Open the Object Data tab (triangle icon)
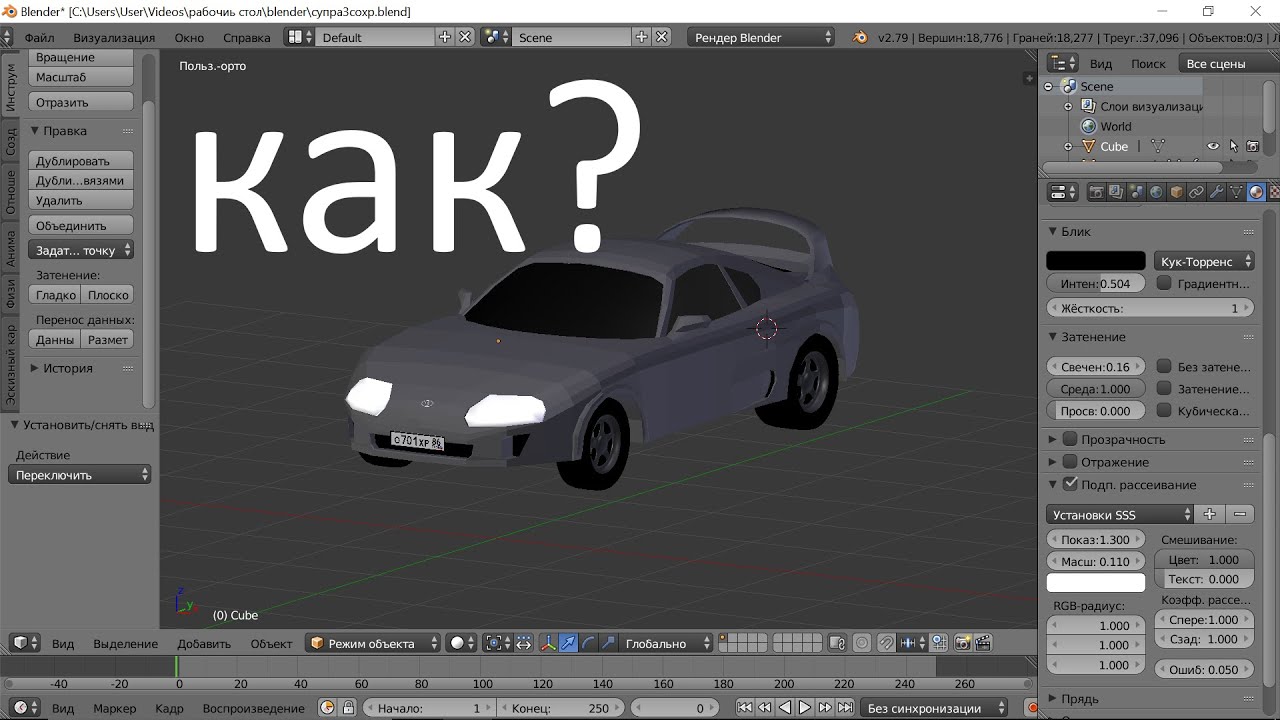1280x720 pixels. click(1236, 192)
